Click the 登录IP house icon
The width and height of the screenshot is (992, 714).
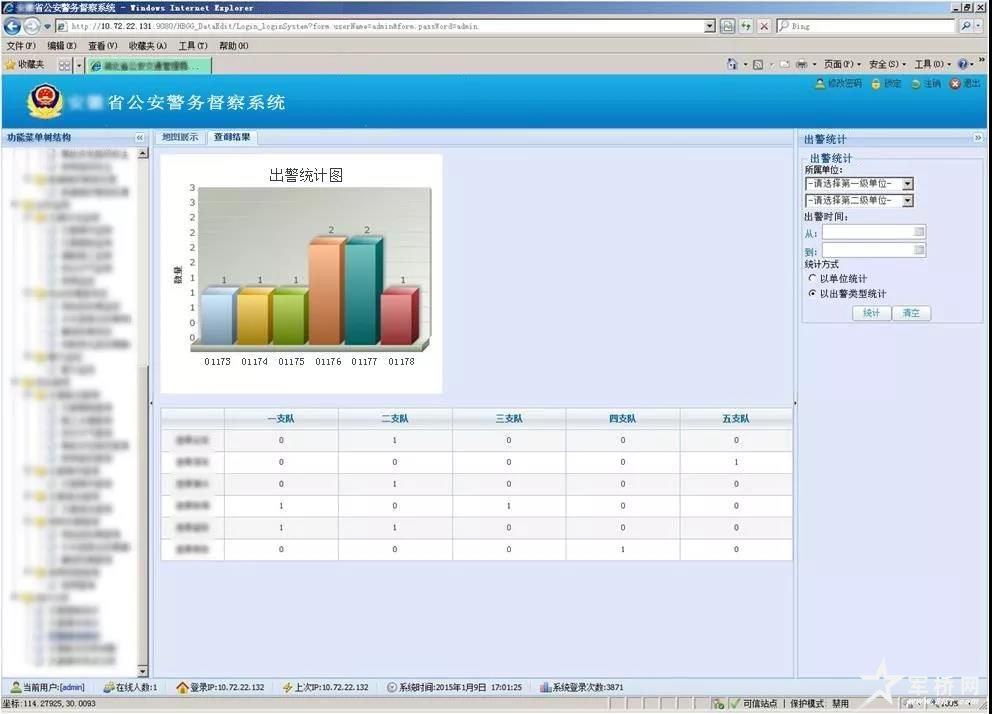click(182, 687)
